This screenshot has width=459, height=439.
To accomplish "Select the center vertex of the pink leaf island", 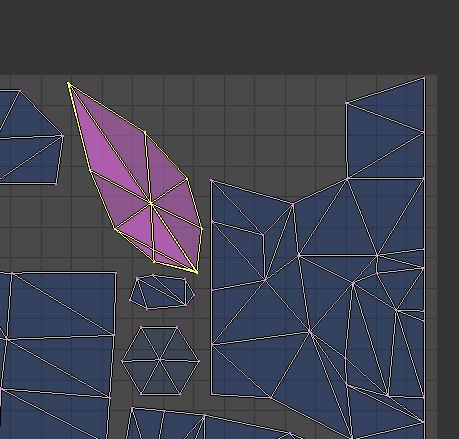I will click(151, 203).
